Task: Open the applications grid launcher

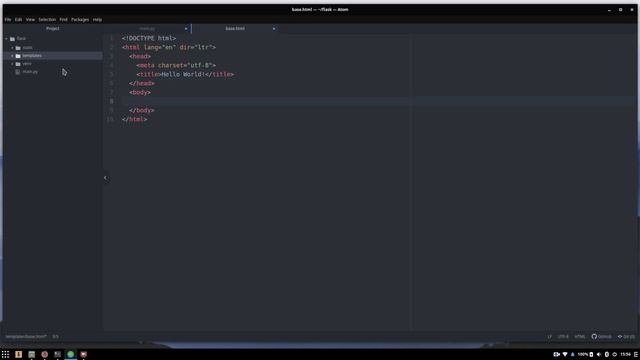Action: point(5,354)
